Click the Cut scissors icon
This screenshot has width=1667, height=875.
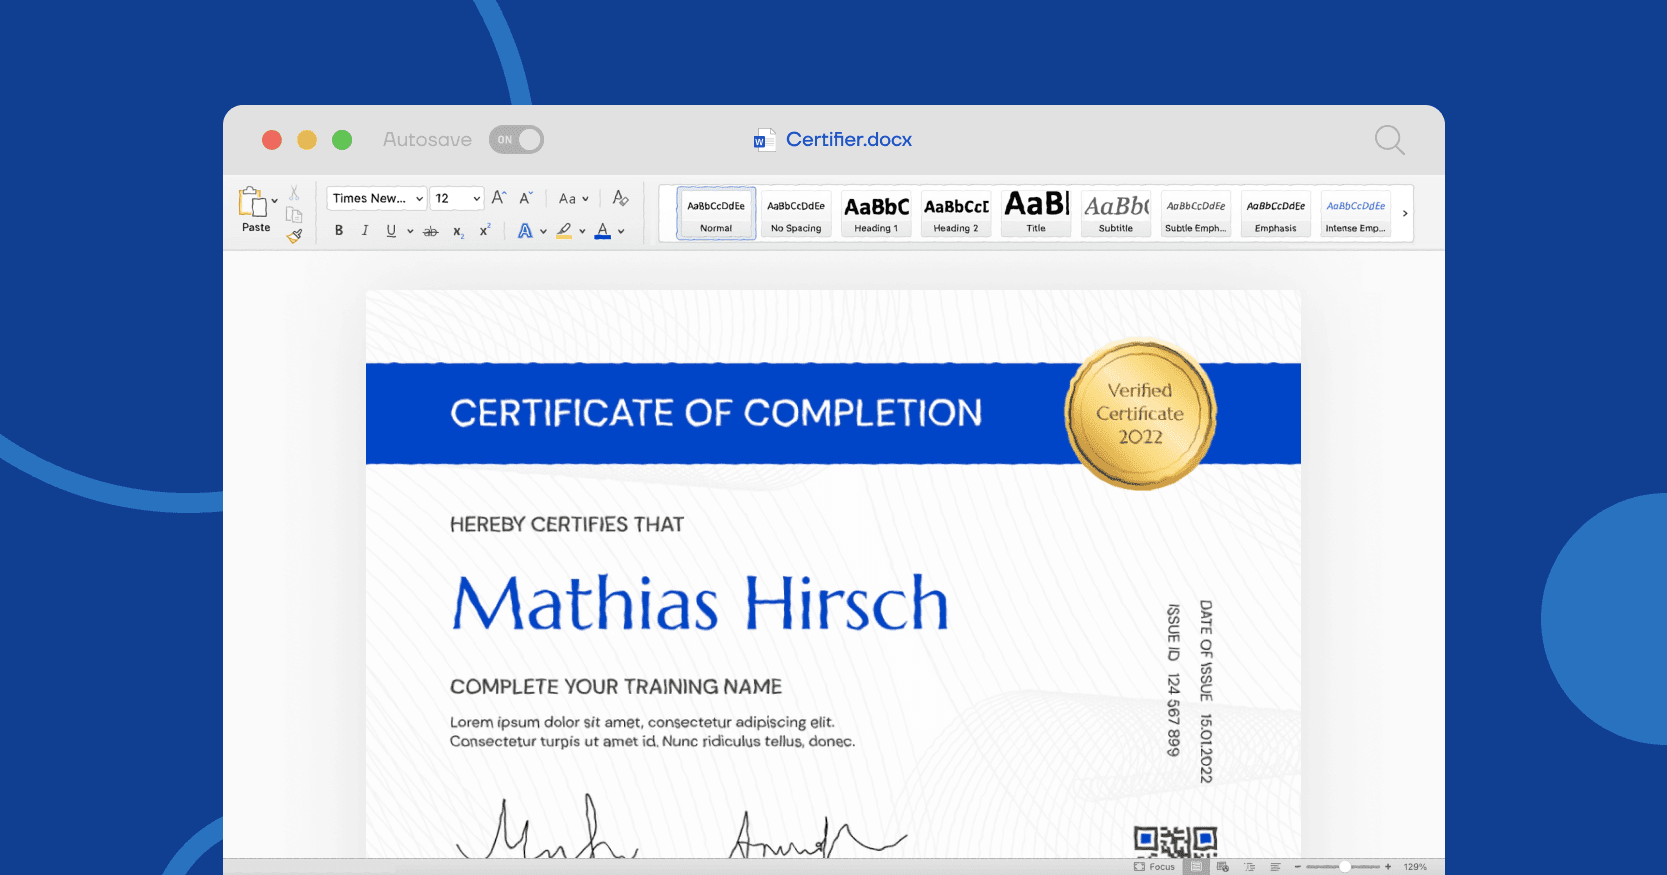[x=294, y=193]
